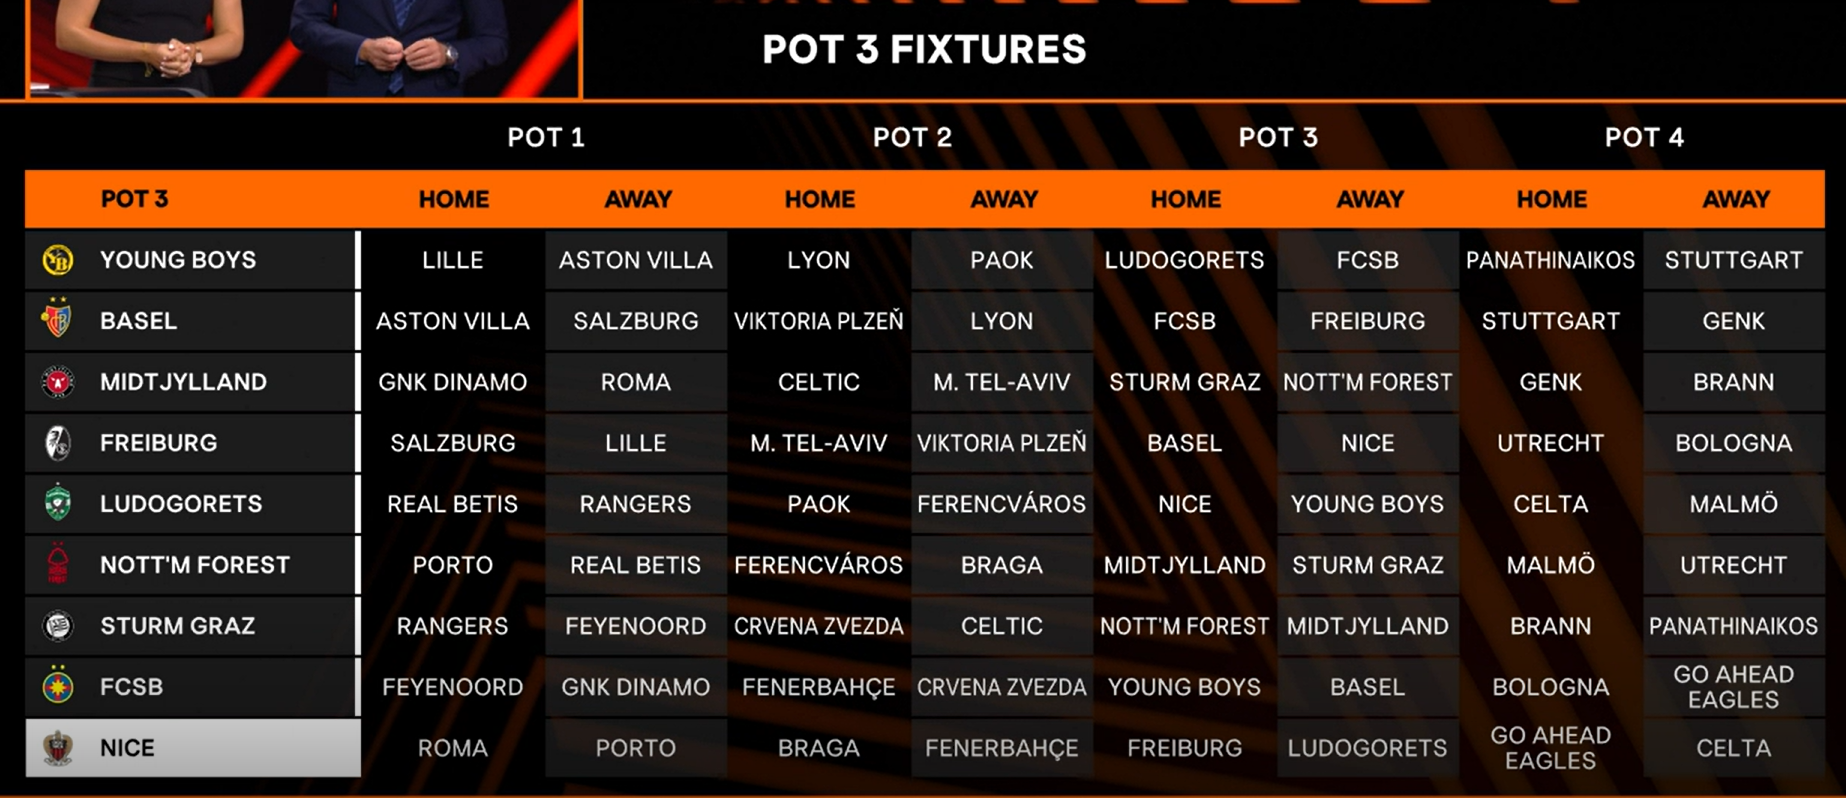Click the presenters video thumbnail

[305, 48]
